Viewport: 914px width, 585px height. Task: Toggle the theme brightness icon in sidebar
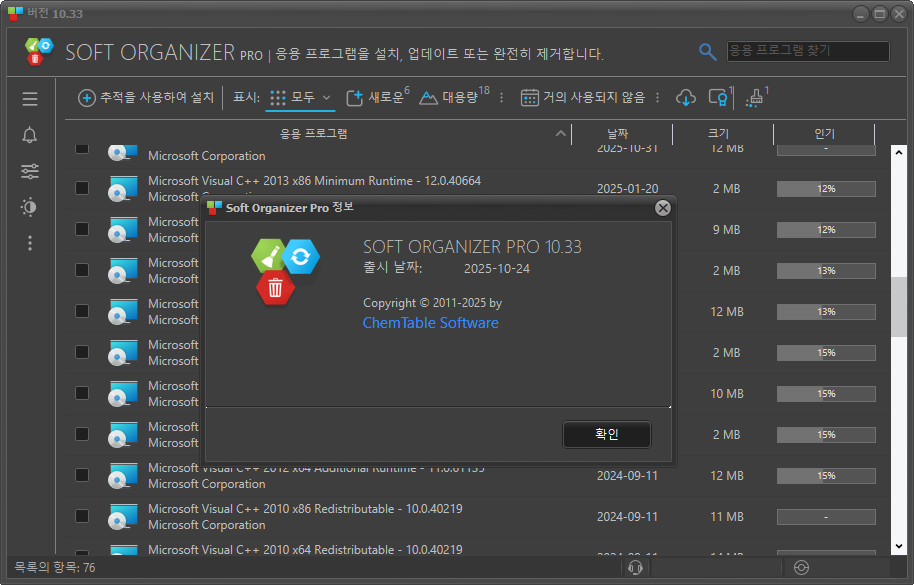click(x=29, y=207)
